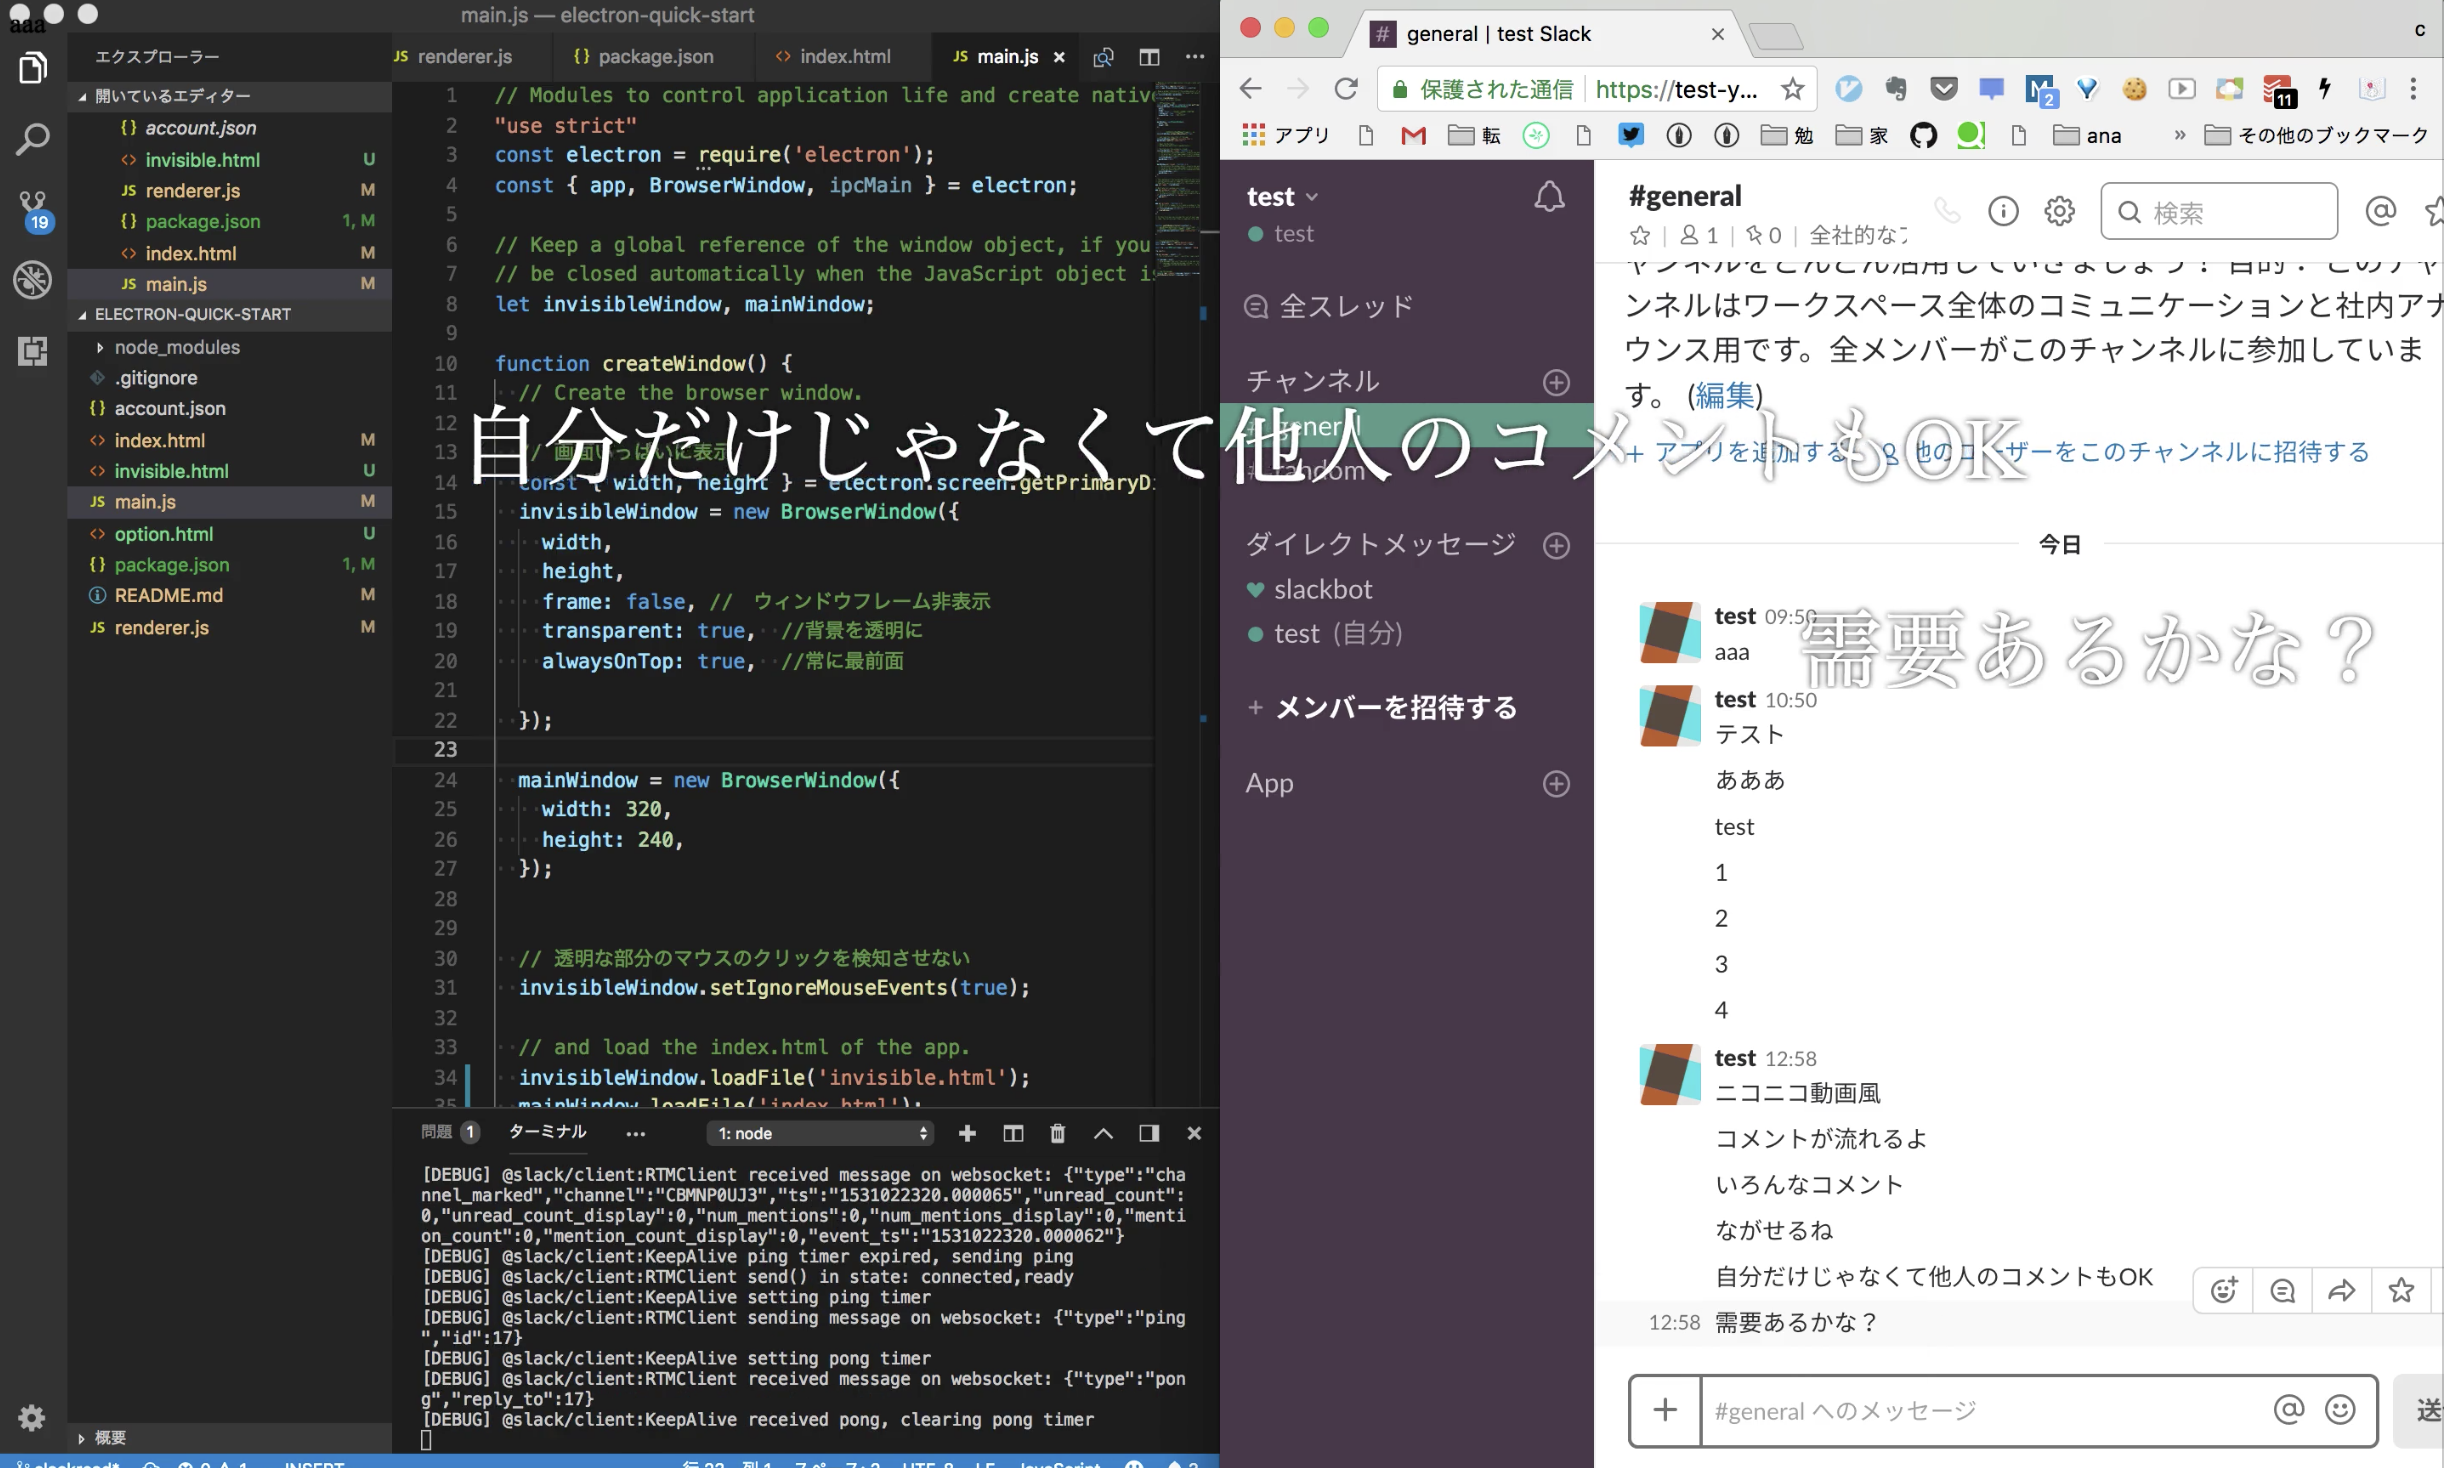Close the main.js editor tab
Viewport: 2444px width, 1468px height.
(1059, 57)
